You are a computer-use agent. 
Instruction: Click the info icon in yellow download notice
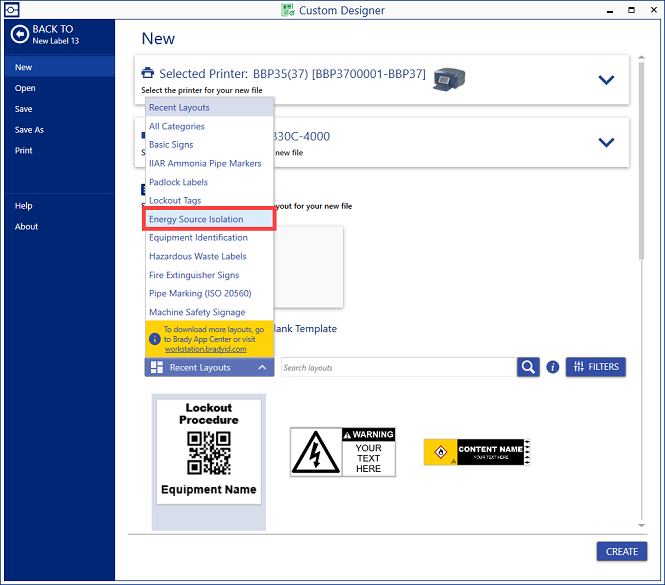point(154,339)
